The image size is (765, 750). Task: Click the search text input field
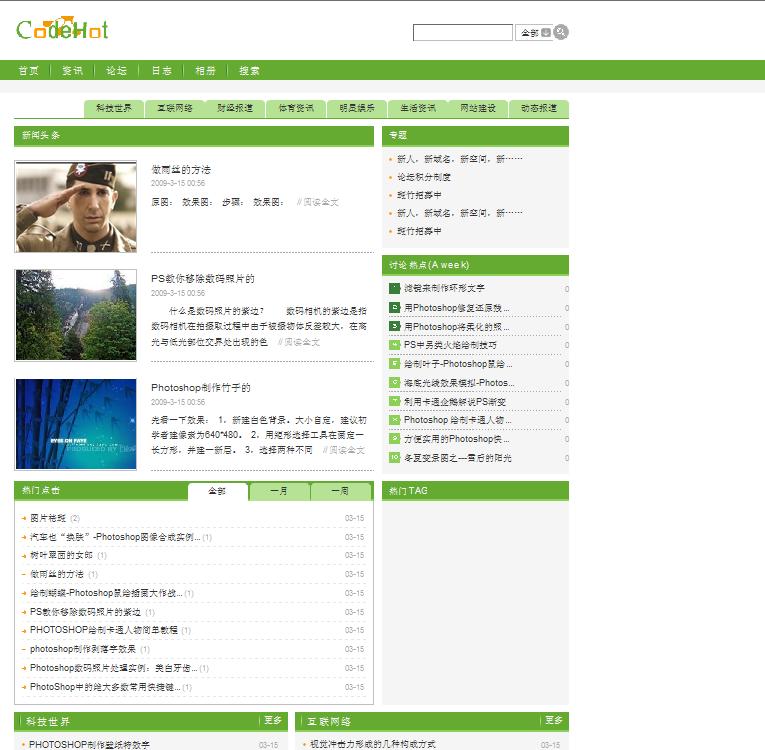(x=463, y=33)
